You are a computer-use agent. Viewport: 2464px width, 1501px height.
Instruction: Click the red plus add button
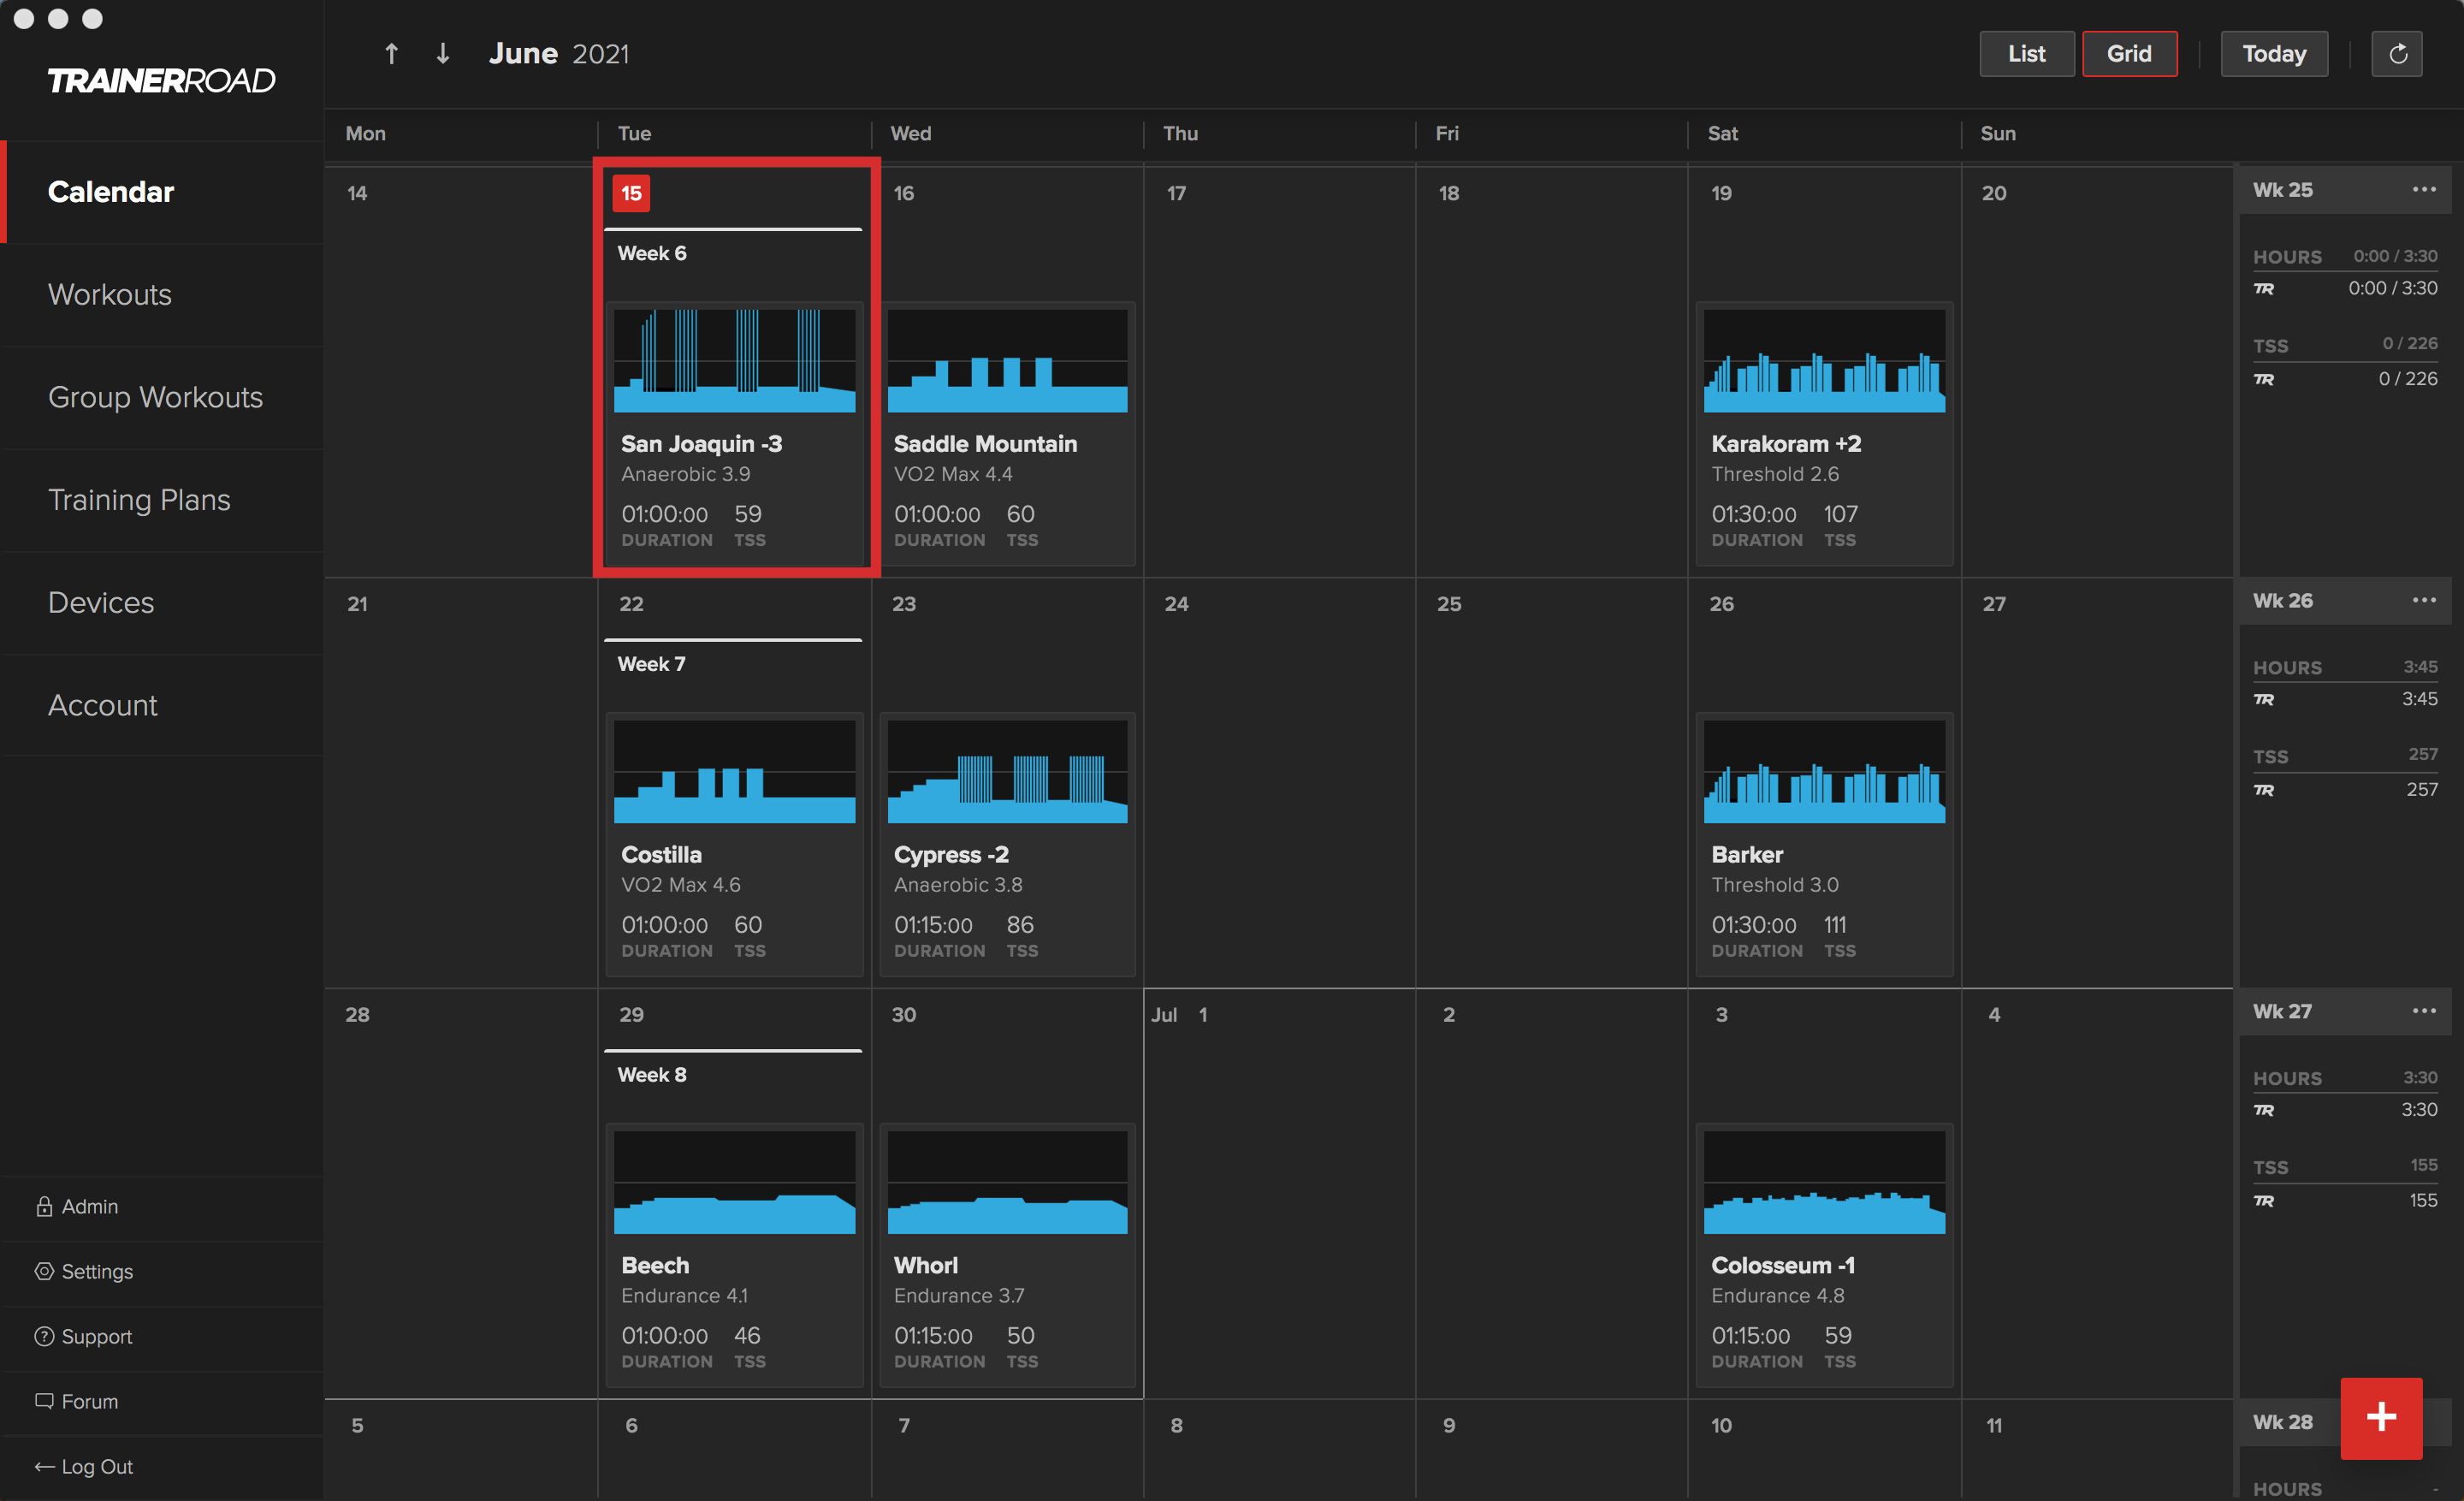[x=2381, y=1417]
